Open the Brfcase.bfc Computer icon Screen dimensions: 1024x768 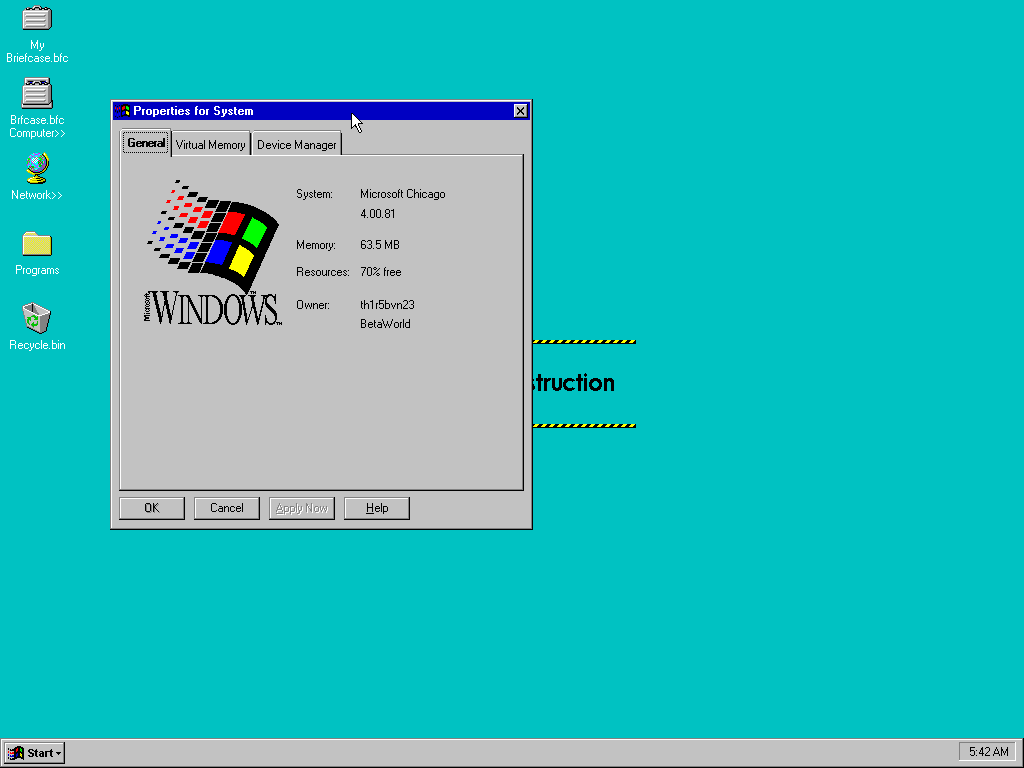pyautogui.click(x=36, y=95)
